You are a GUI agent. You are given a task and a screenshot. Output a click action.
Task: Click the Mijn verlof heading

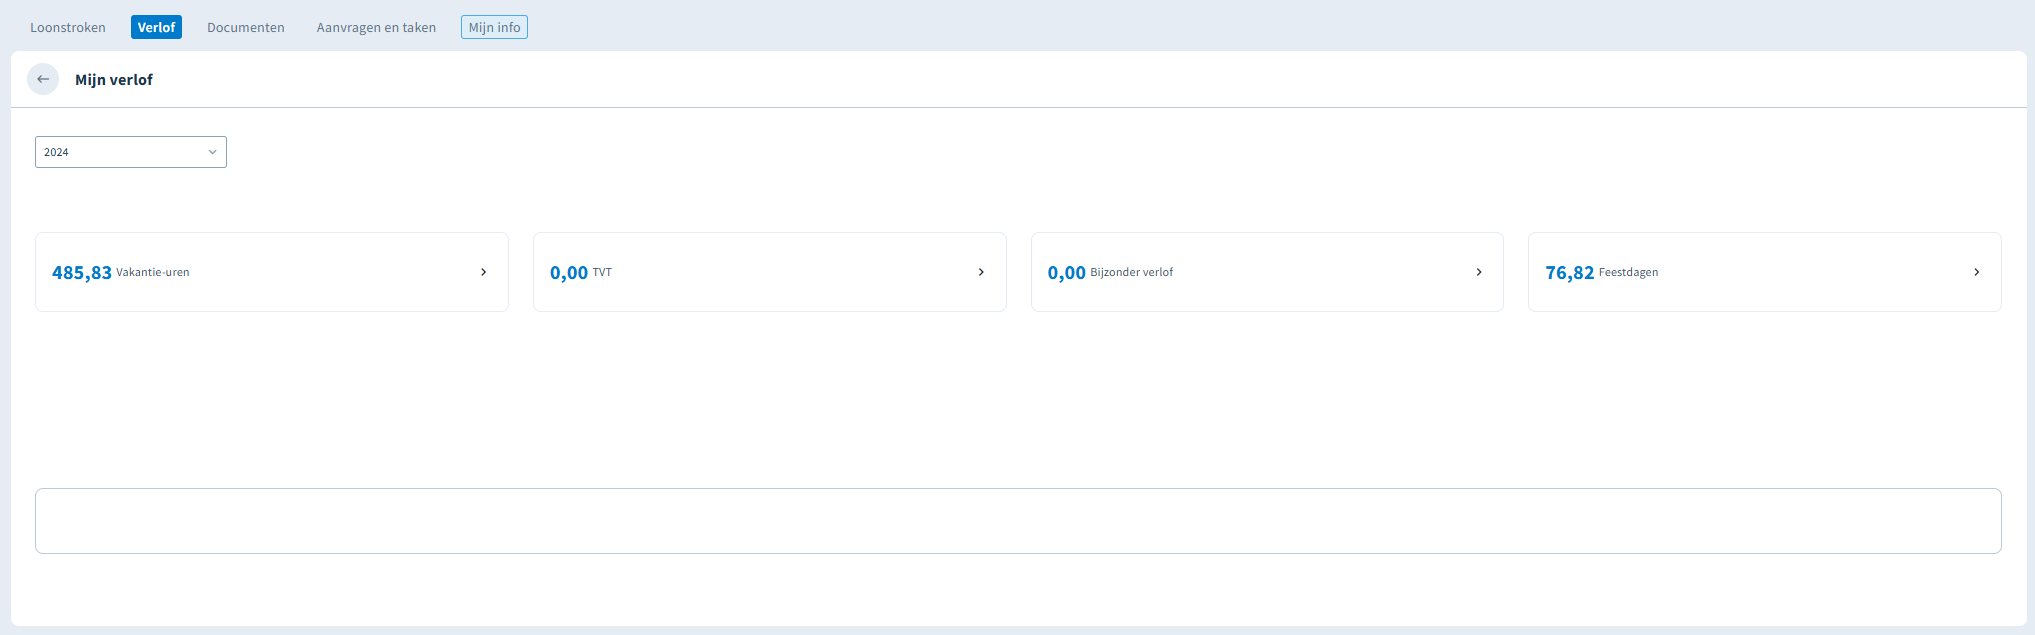tap(114, 80)
